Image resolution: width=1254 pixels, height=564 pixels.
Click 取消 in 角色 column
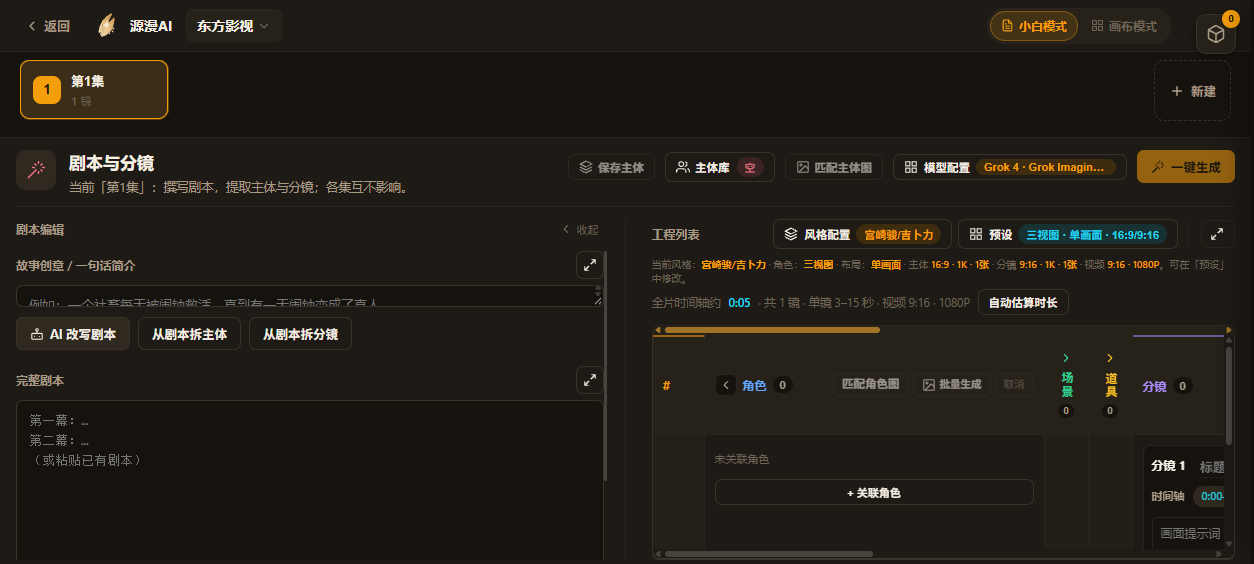[1014, 384]
